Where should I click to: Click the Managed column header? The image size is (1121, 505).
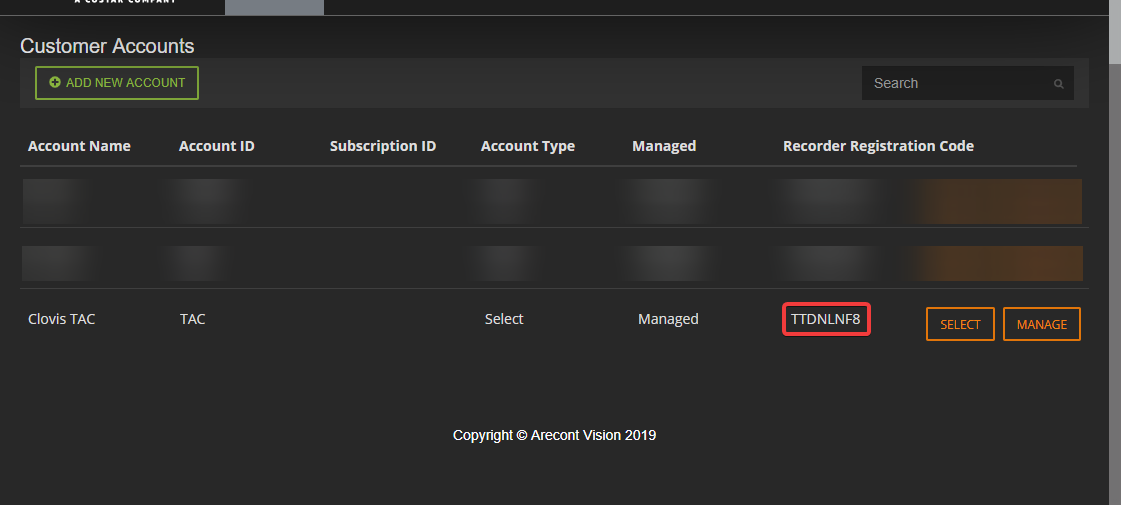pos(663,146)
